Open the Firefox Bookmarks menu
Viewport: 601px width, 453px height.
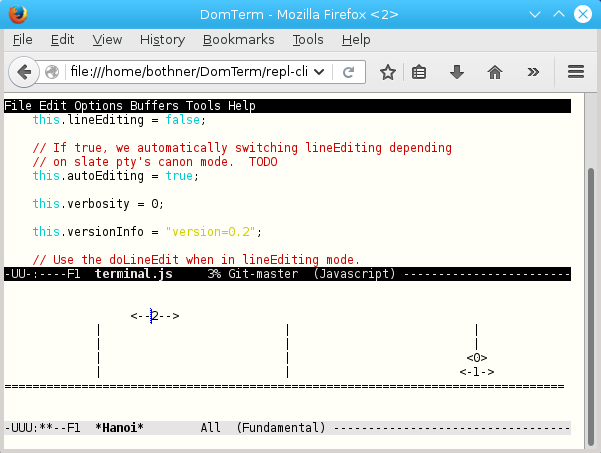238,40
